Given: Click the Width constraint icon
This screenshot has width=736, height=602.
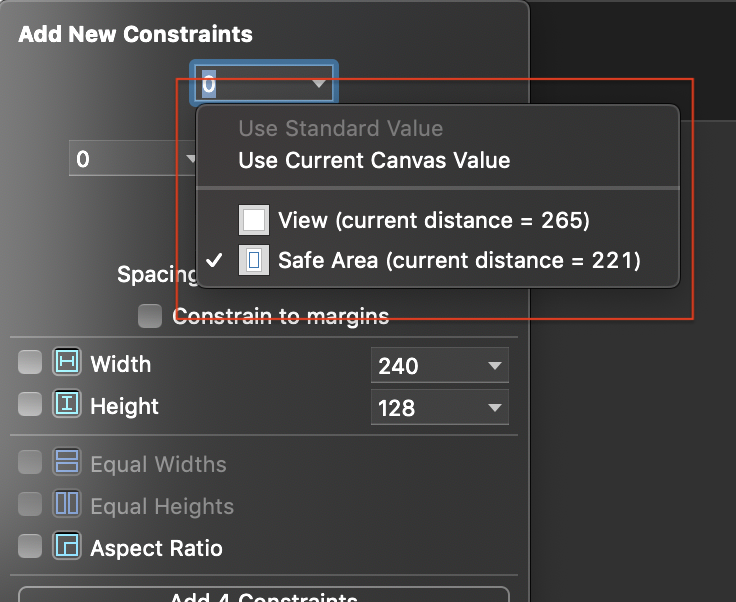Looking at the screenshot, I should coord(67,363).
